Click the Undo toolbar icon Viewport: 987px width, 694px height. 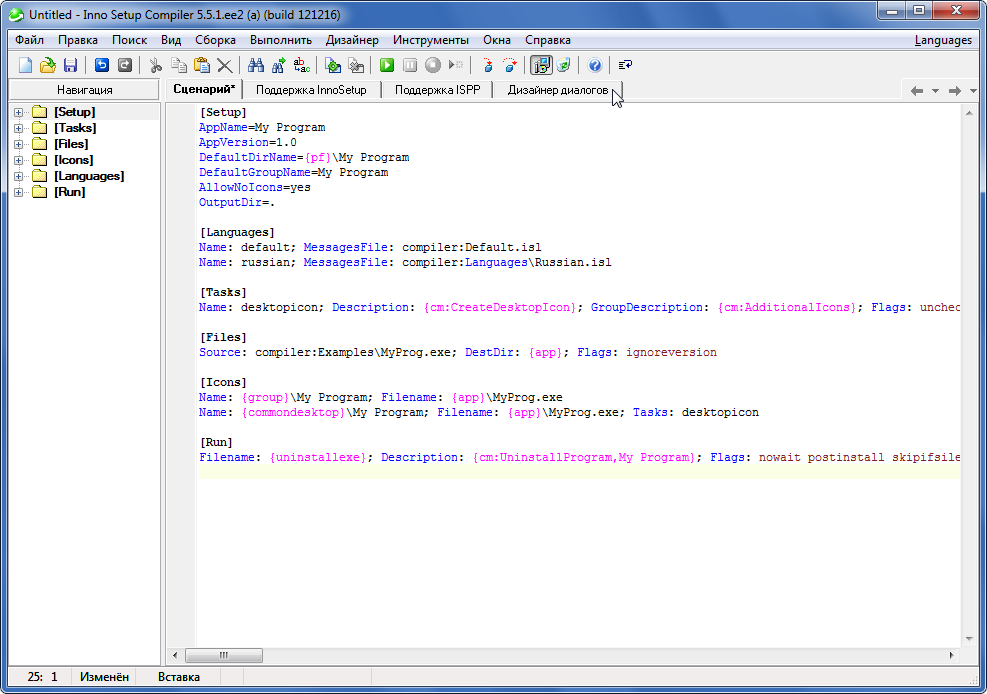102,65
